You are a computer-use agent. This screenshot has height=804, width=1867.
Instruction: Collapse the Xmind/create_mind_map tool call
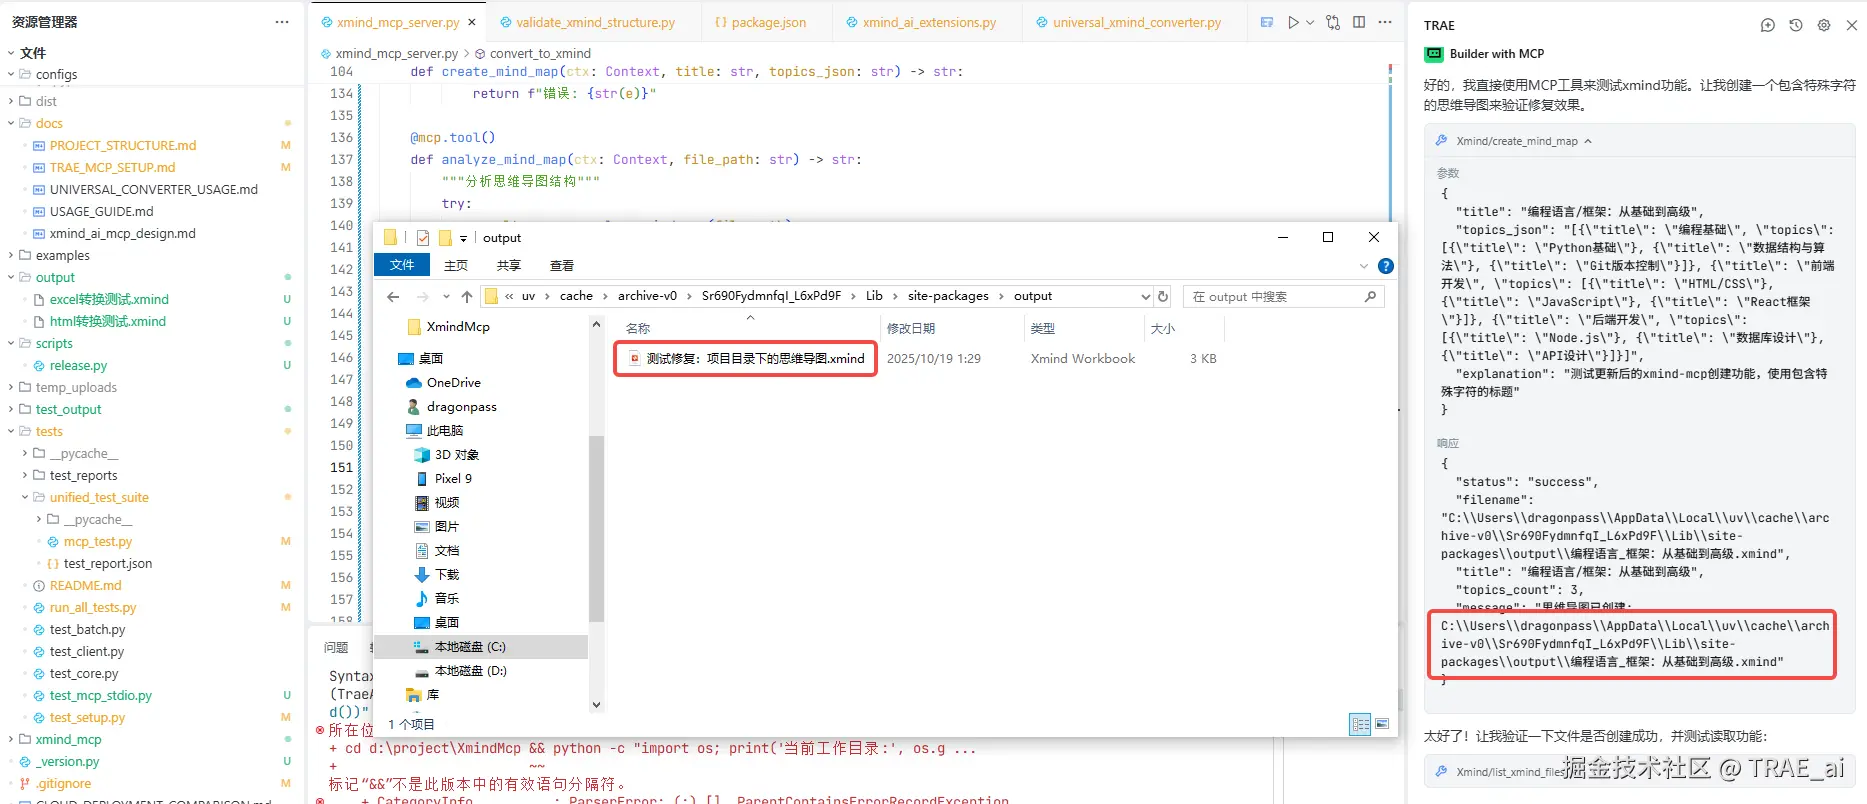pos(1588,141)
